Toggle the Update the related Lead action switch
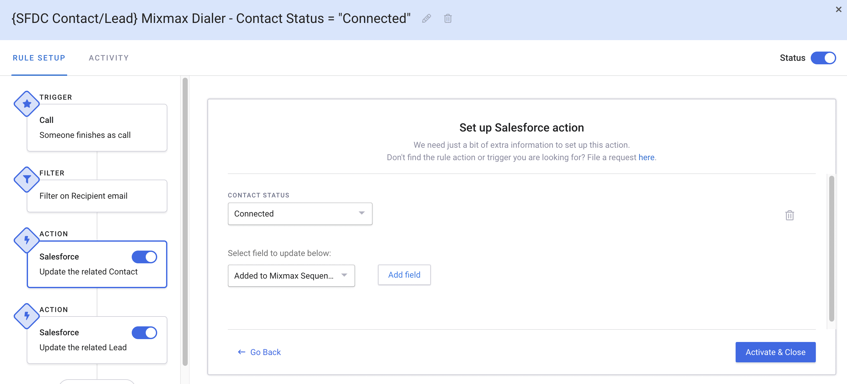The width and height of the screenshot is (847, 384). pyautogui.click(x=144, y=332)
